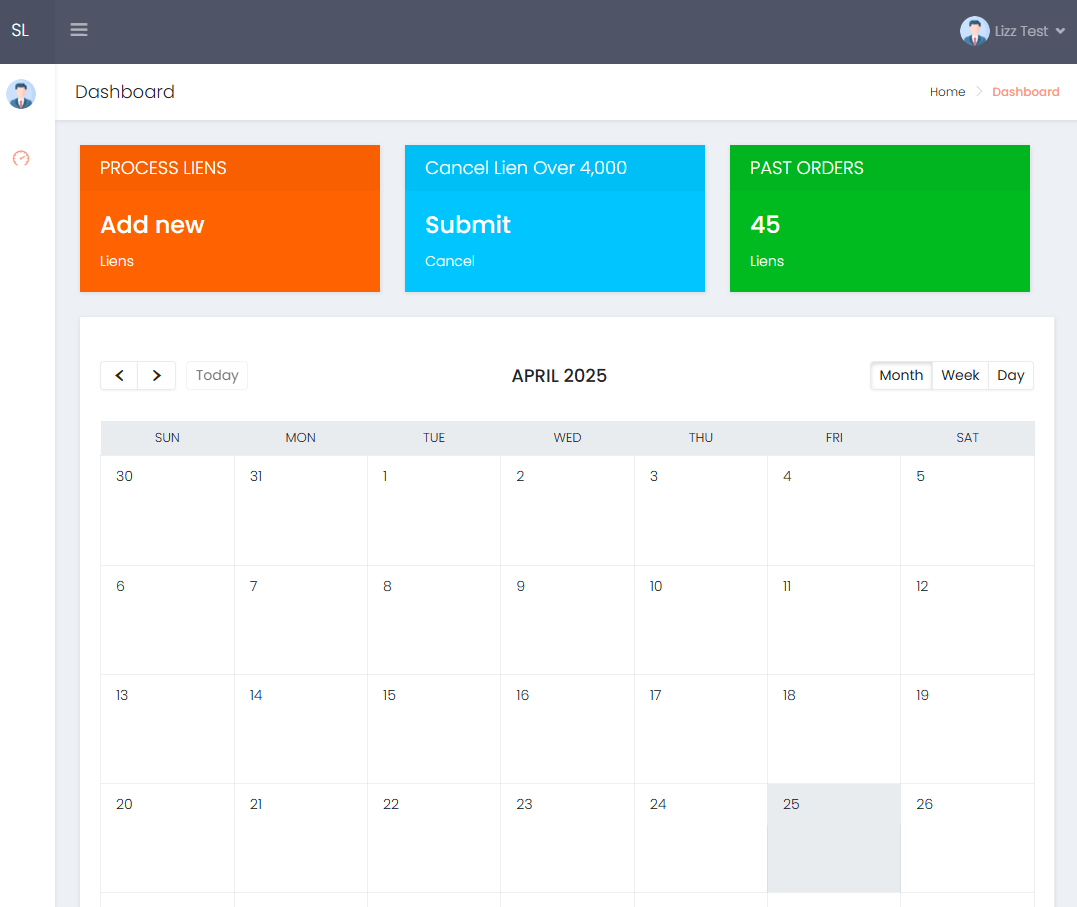Viewport: 1077px width, 907px height.
Task: Switch to Day view
Action: tap(1010, 375)
